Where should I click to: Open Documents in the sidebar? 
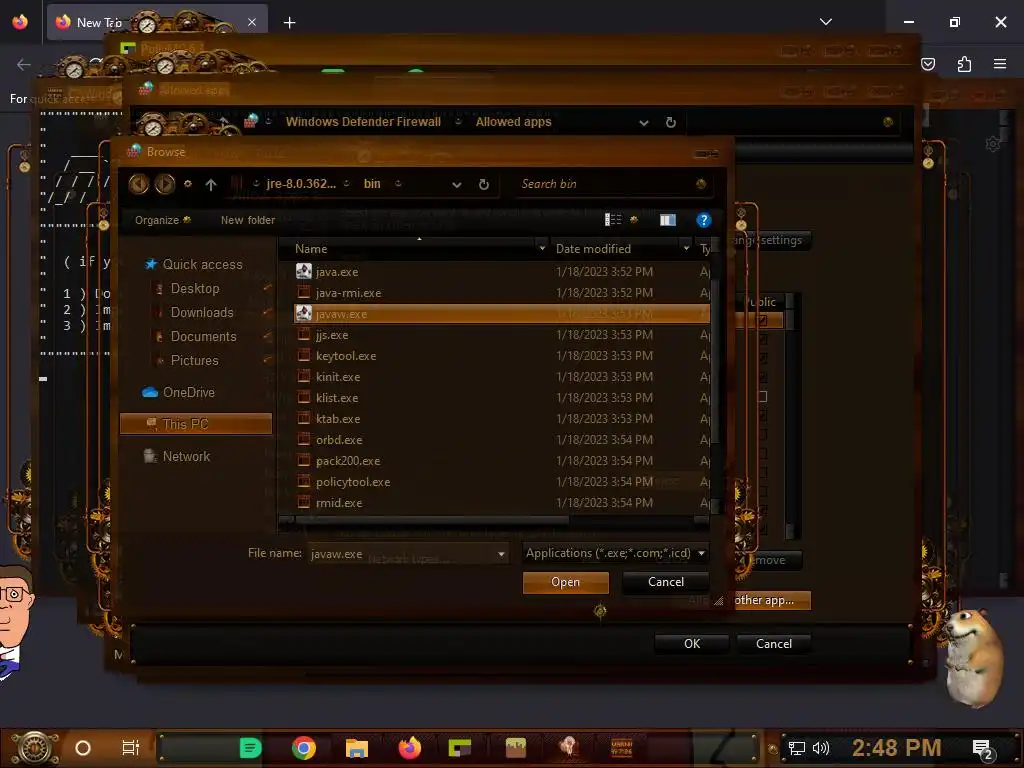(x=203, y=336)
